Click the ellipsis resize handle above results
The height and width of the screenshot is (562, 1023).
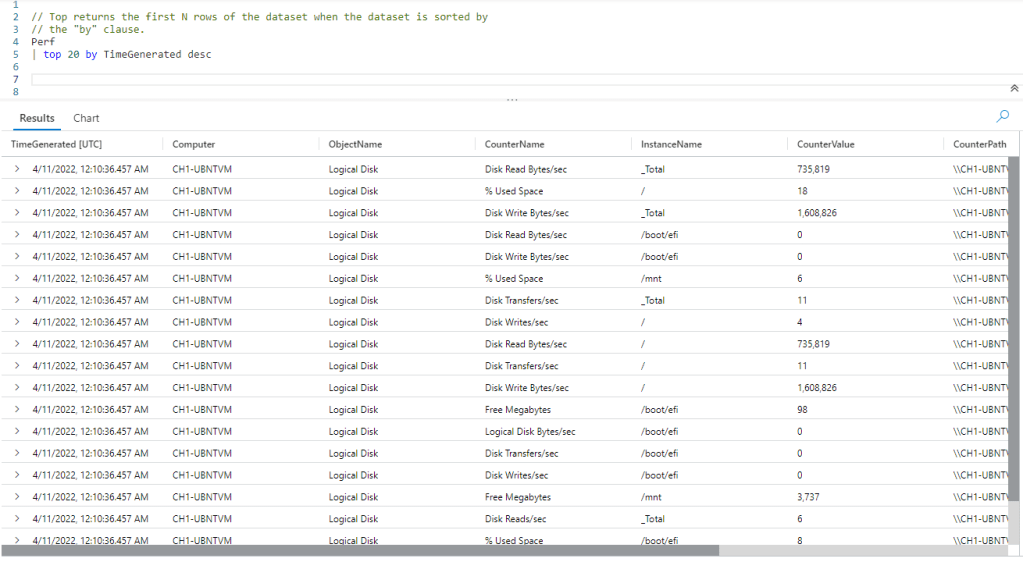[x=512, y=100]
